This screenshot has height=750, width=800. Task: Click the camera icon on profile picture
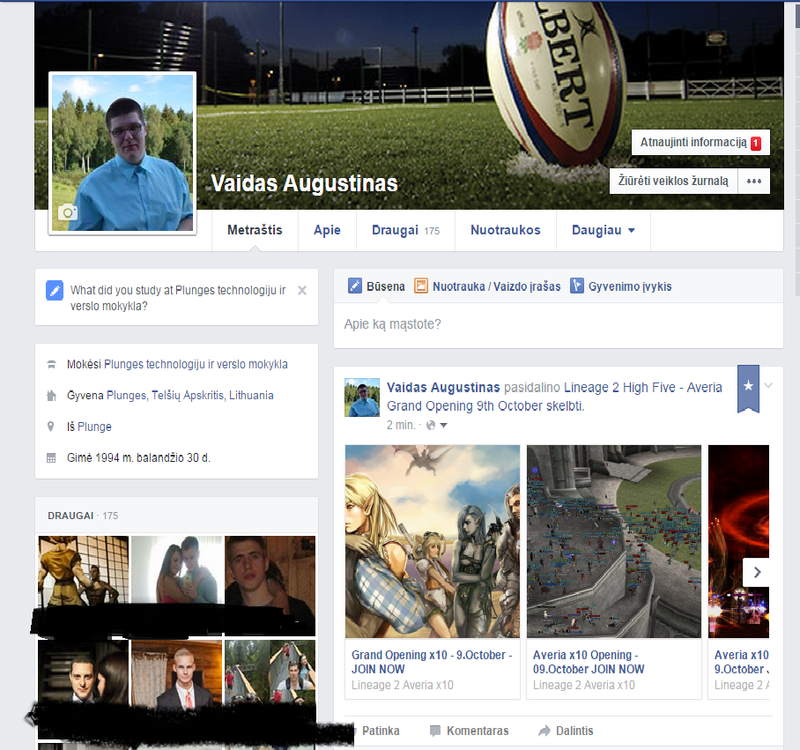pos(68,213)
